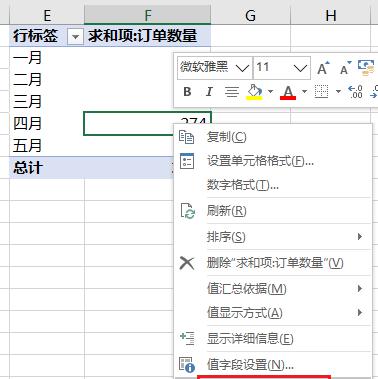The image size is (378, 379).
Task: Select the 一月 row label cell
Action: (x=47, y=58)
